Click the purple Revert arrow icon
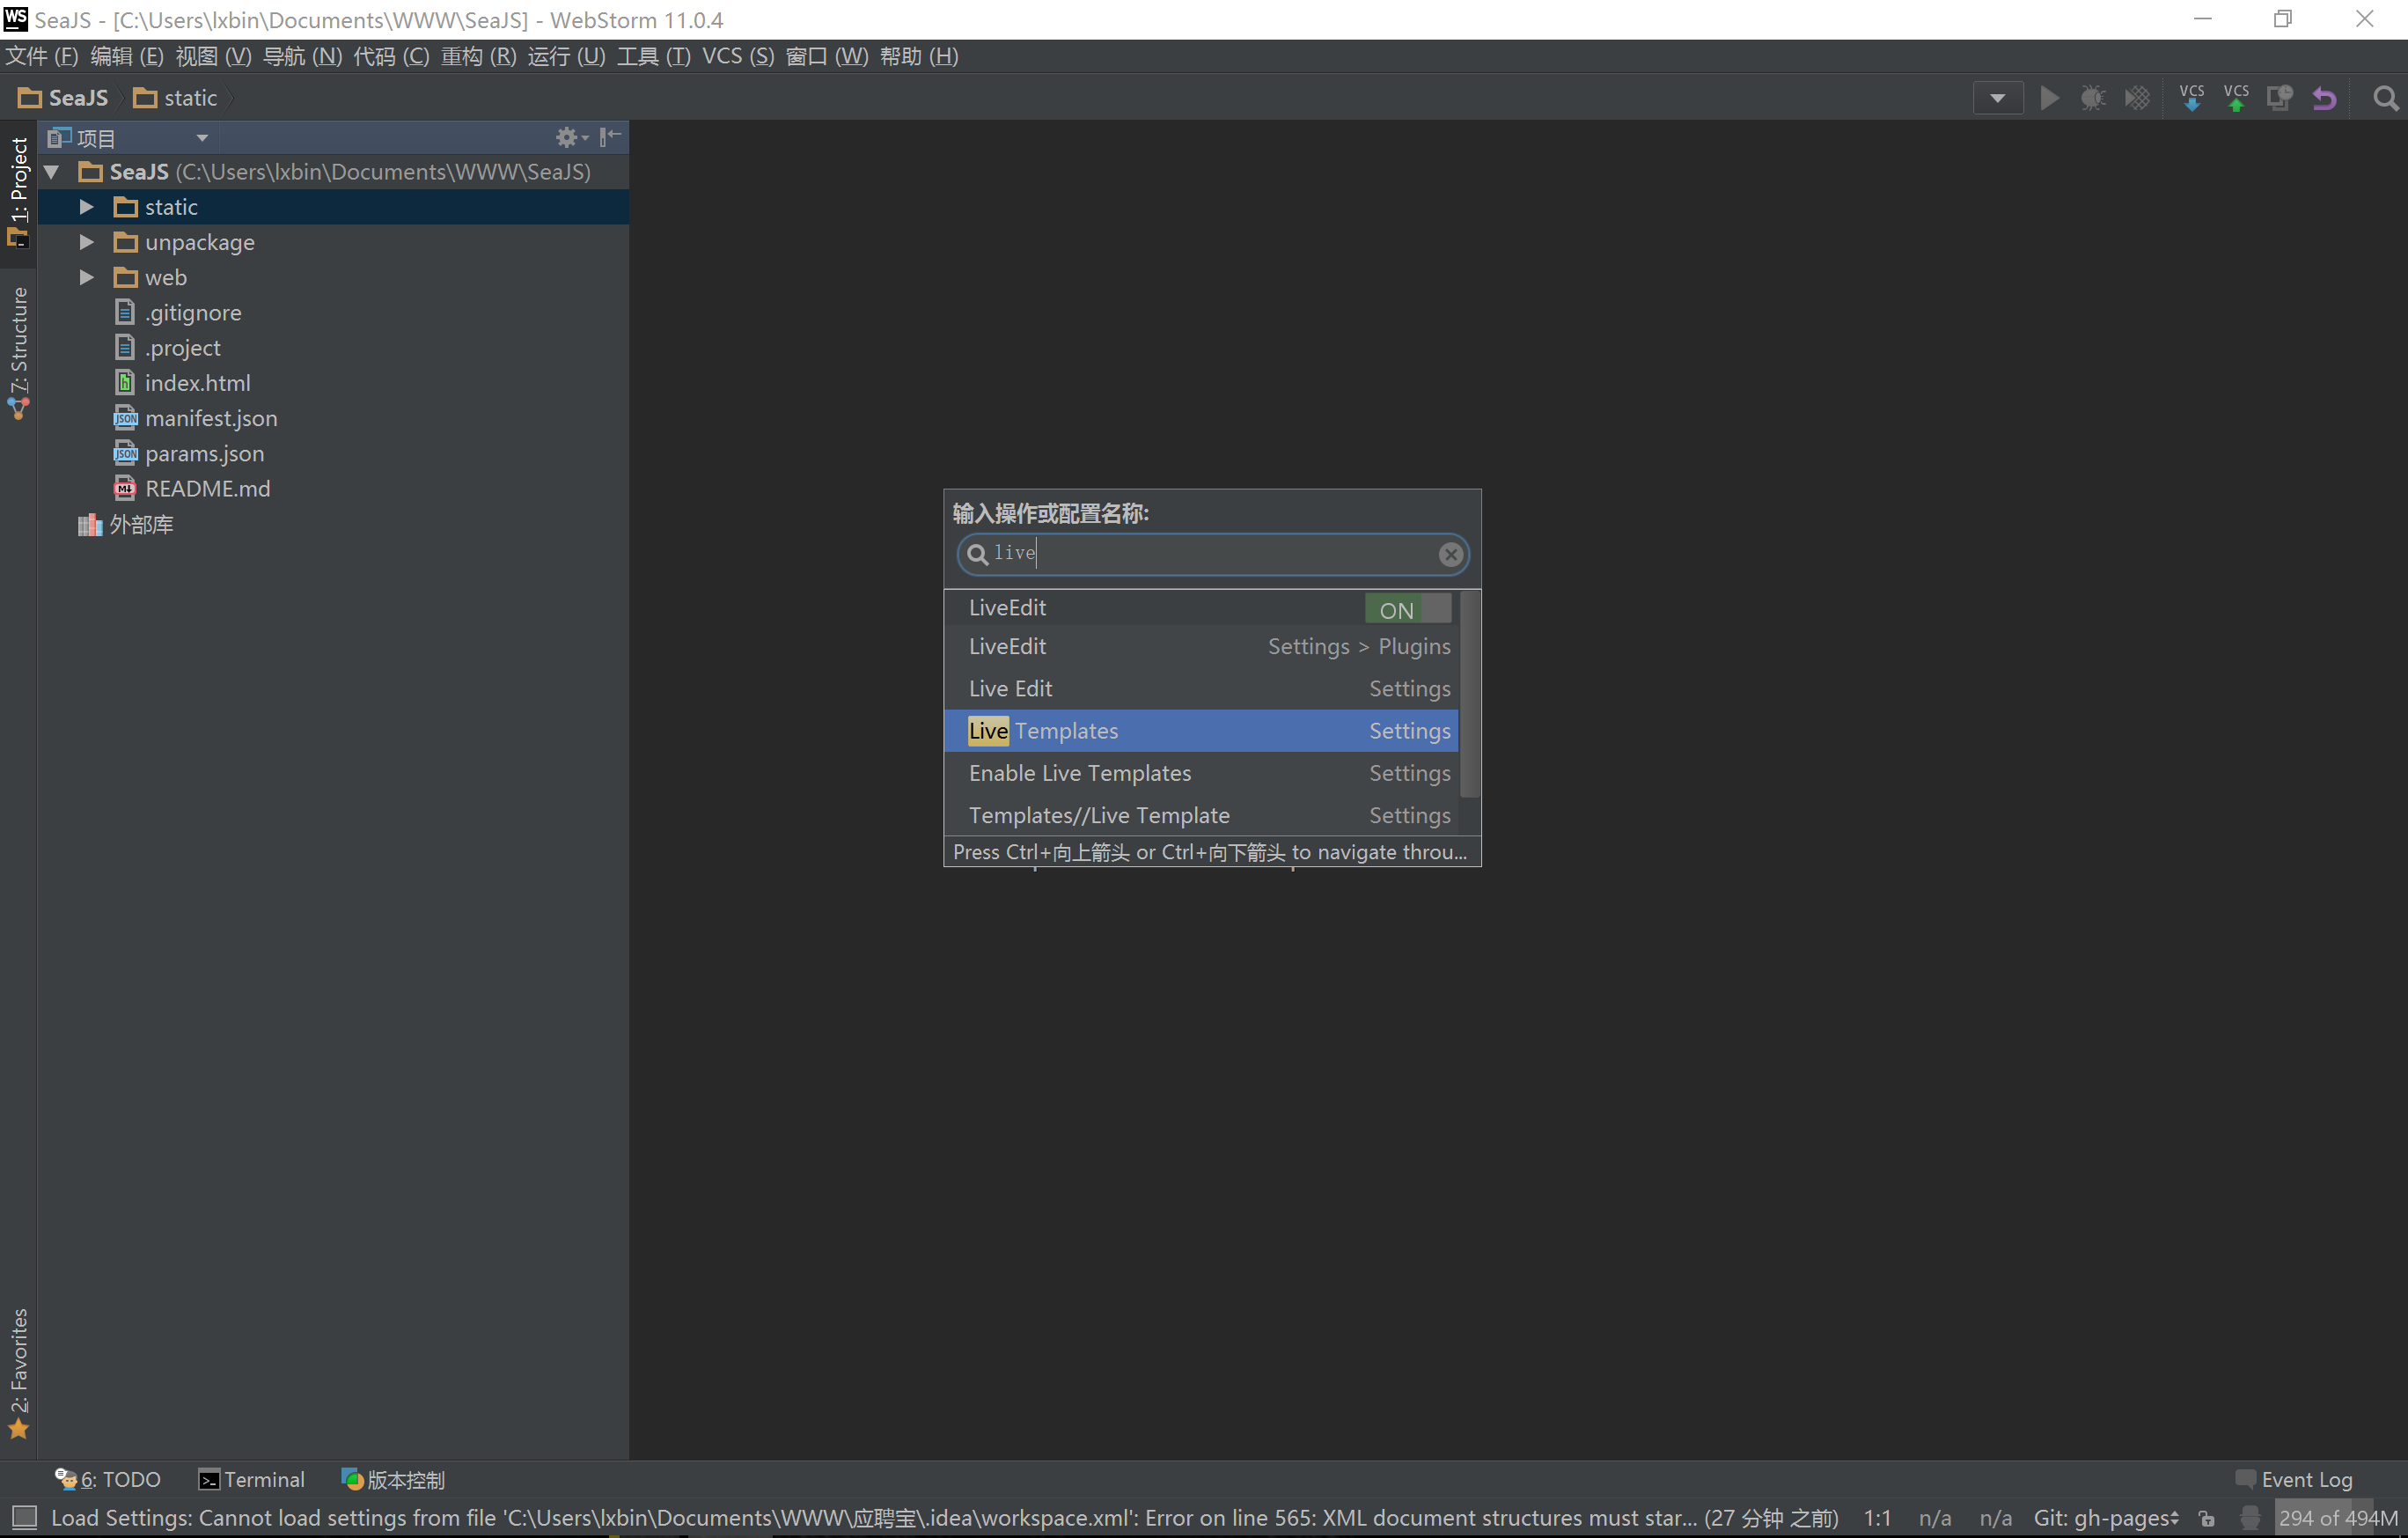2408x1538 pixels. click(x=2324, y=98)
